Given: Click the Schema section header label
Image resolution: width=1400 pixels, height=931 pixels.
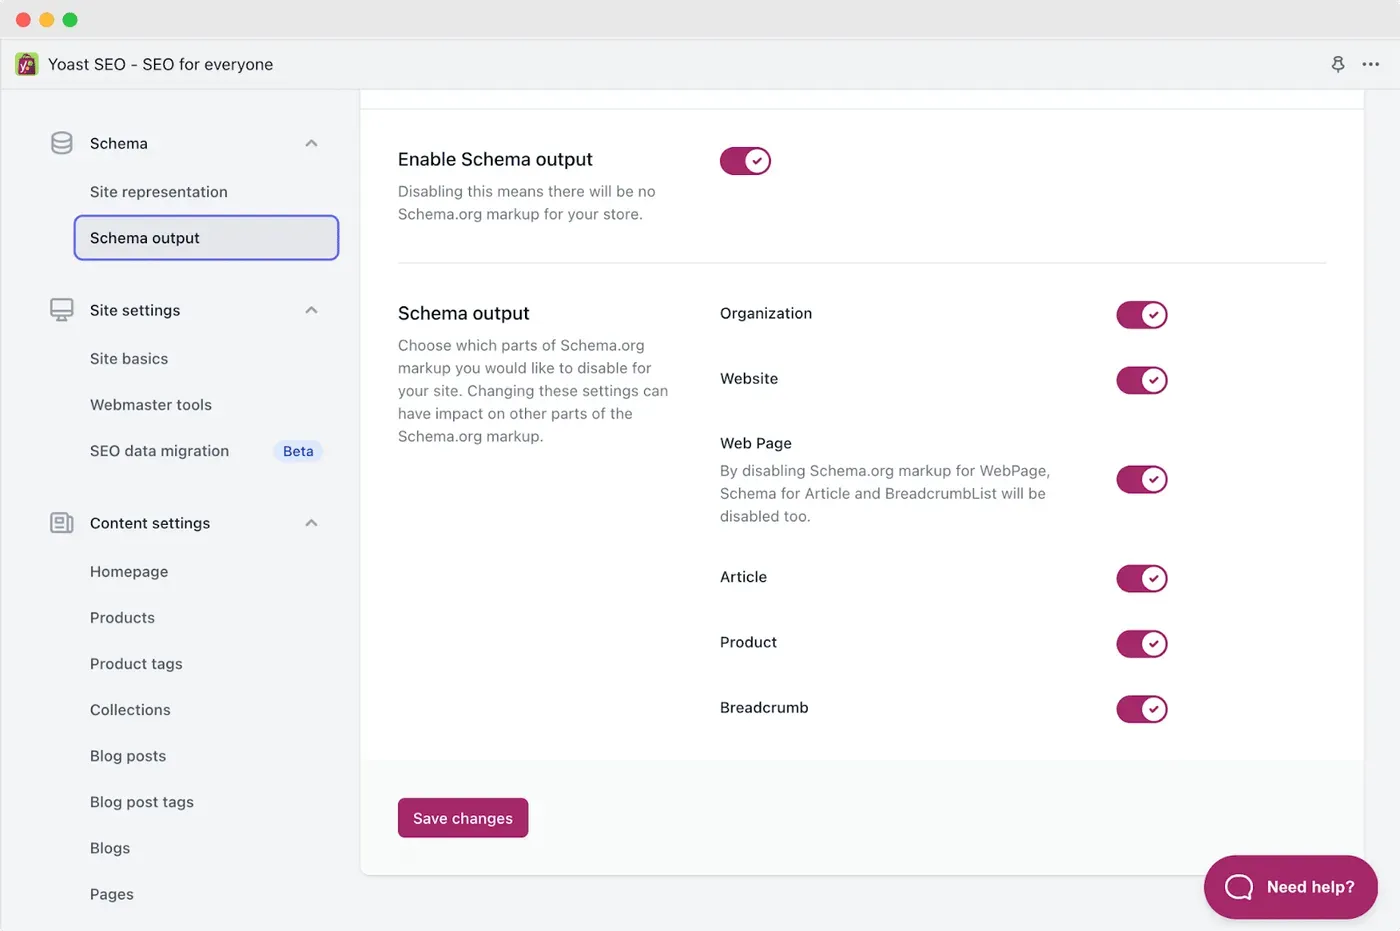Looking at the screenshot, I should click(119, 143).
